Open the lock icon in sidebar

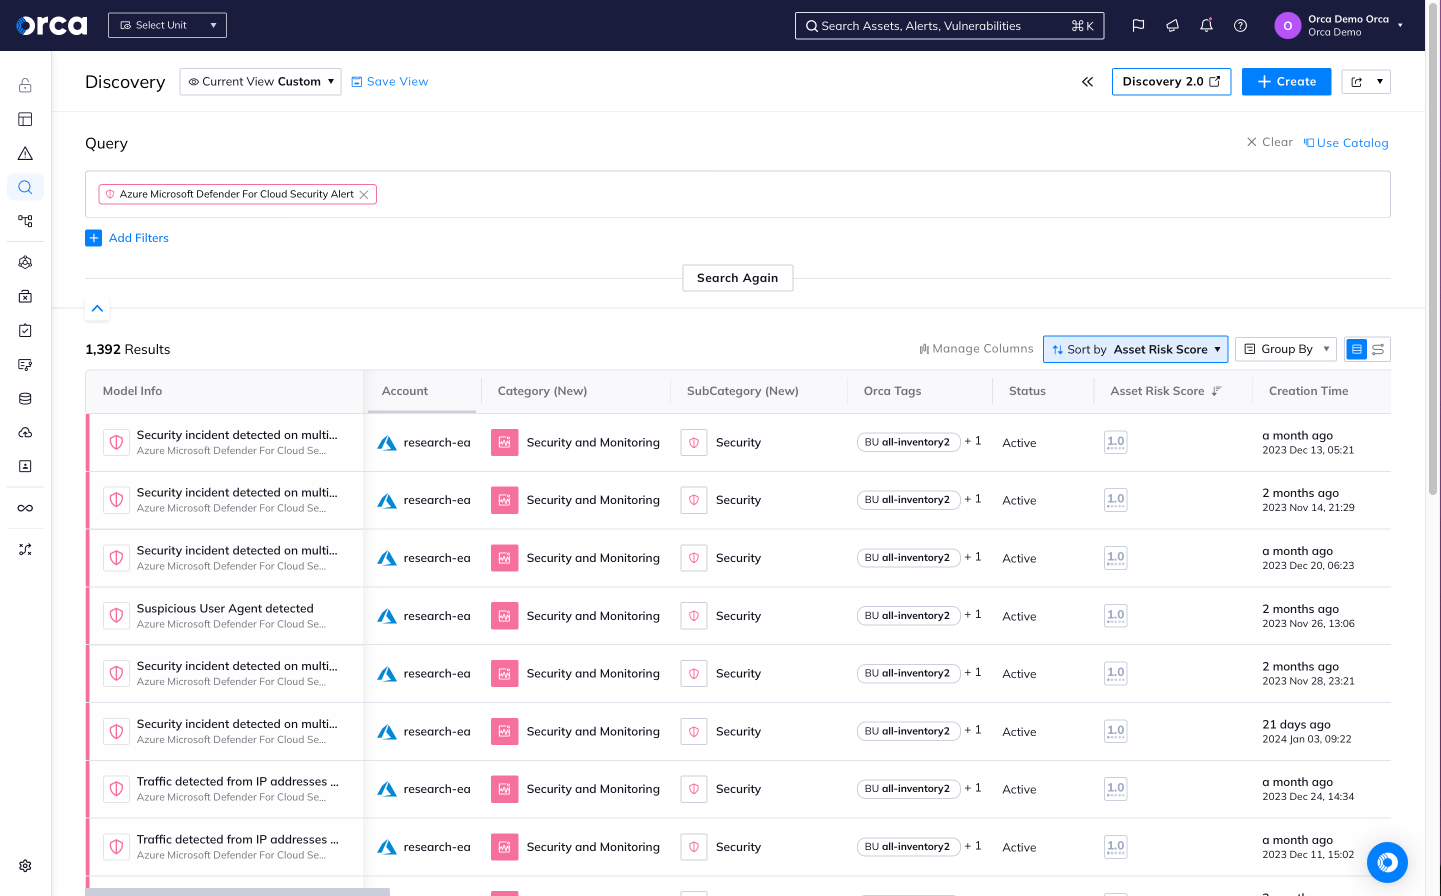[25, 85]
